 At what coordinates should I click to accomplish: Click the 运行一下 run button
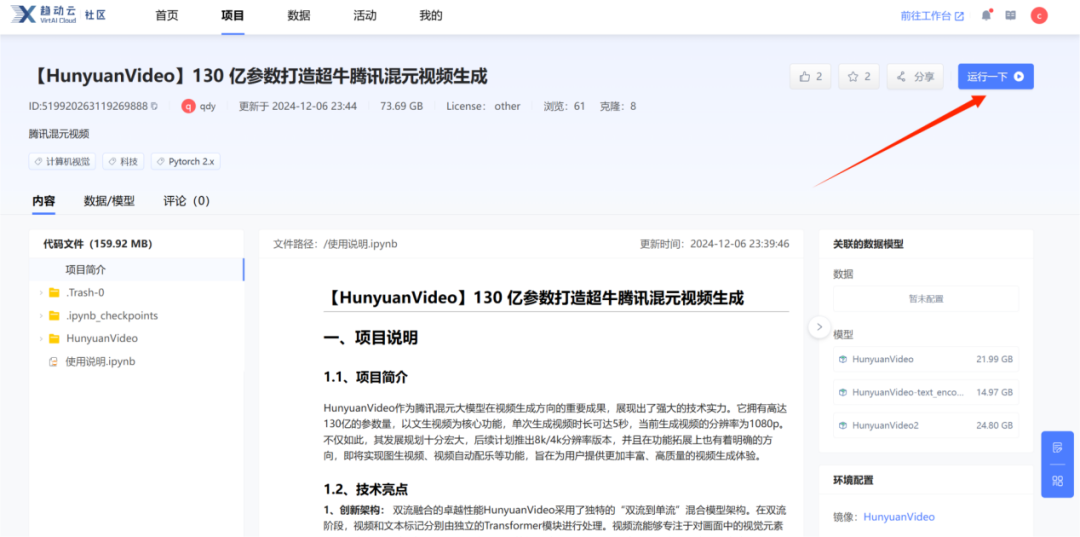pyautogui.click(x=995, y=76)
